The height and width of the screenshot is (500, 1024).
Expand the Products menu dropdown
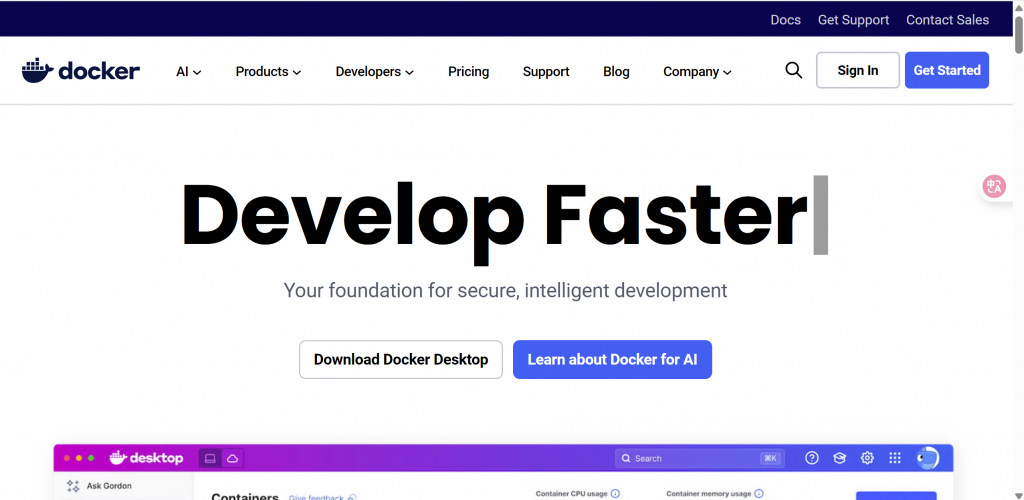point(268,72)
